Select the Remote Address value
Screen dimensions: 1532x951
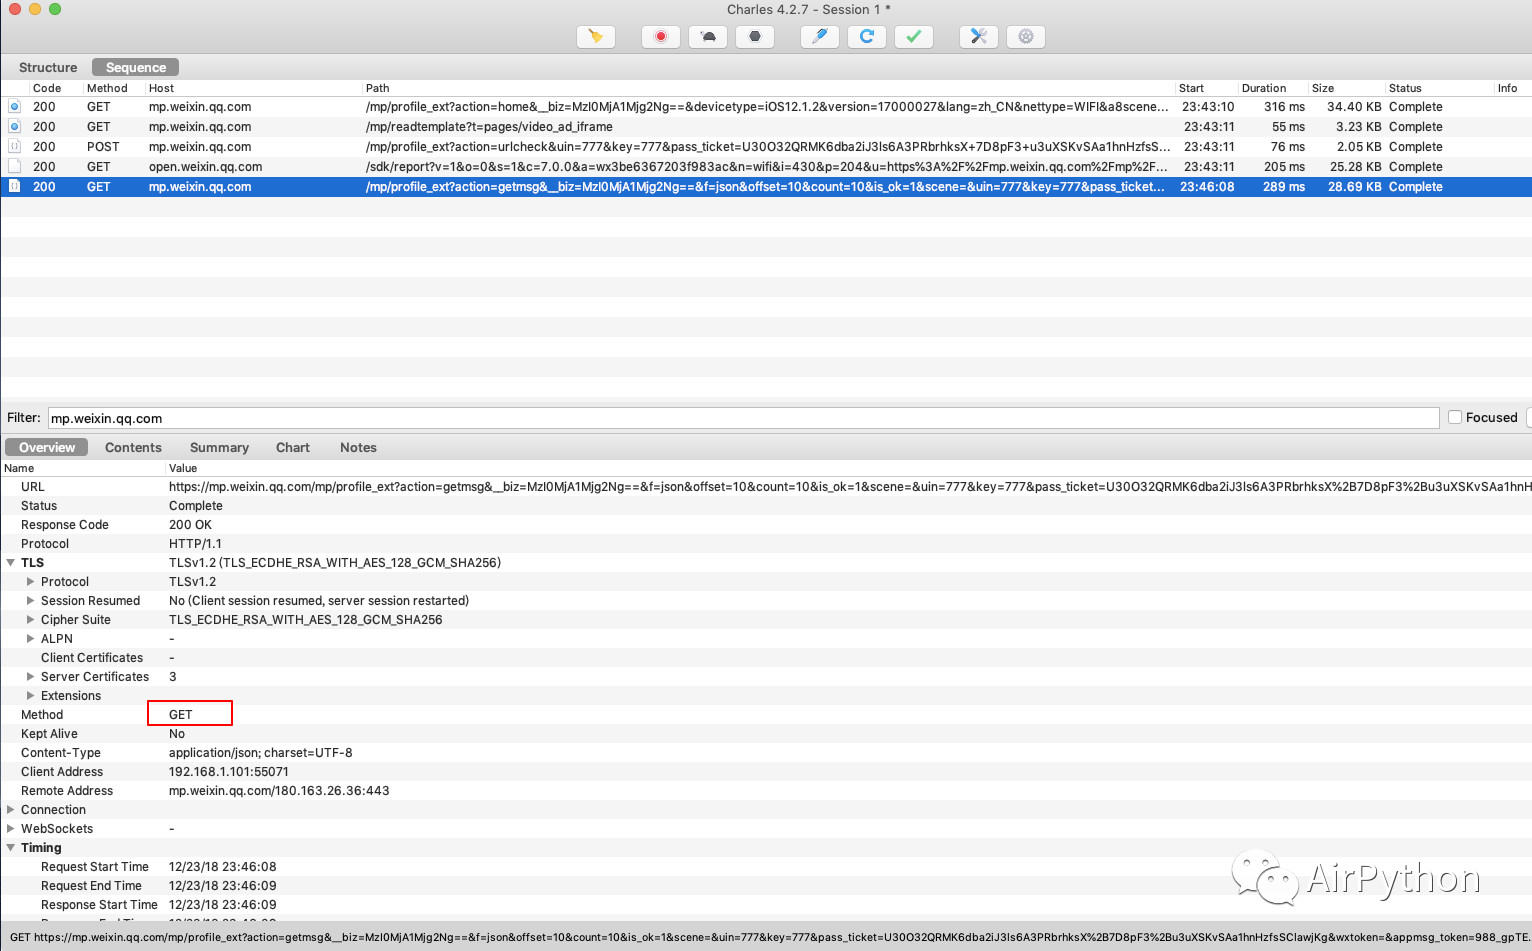[279, 791]
